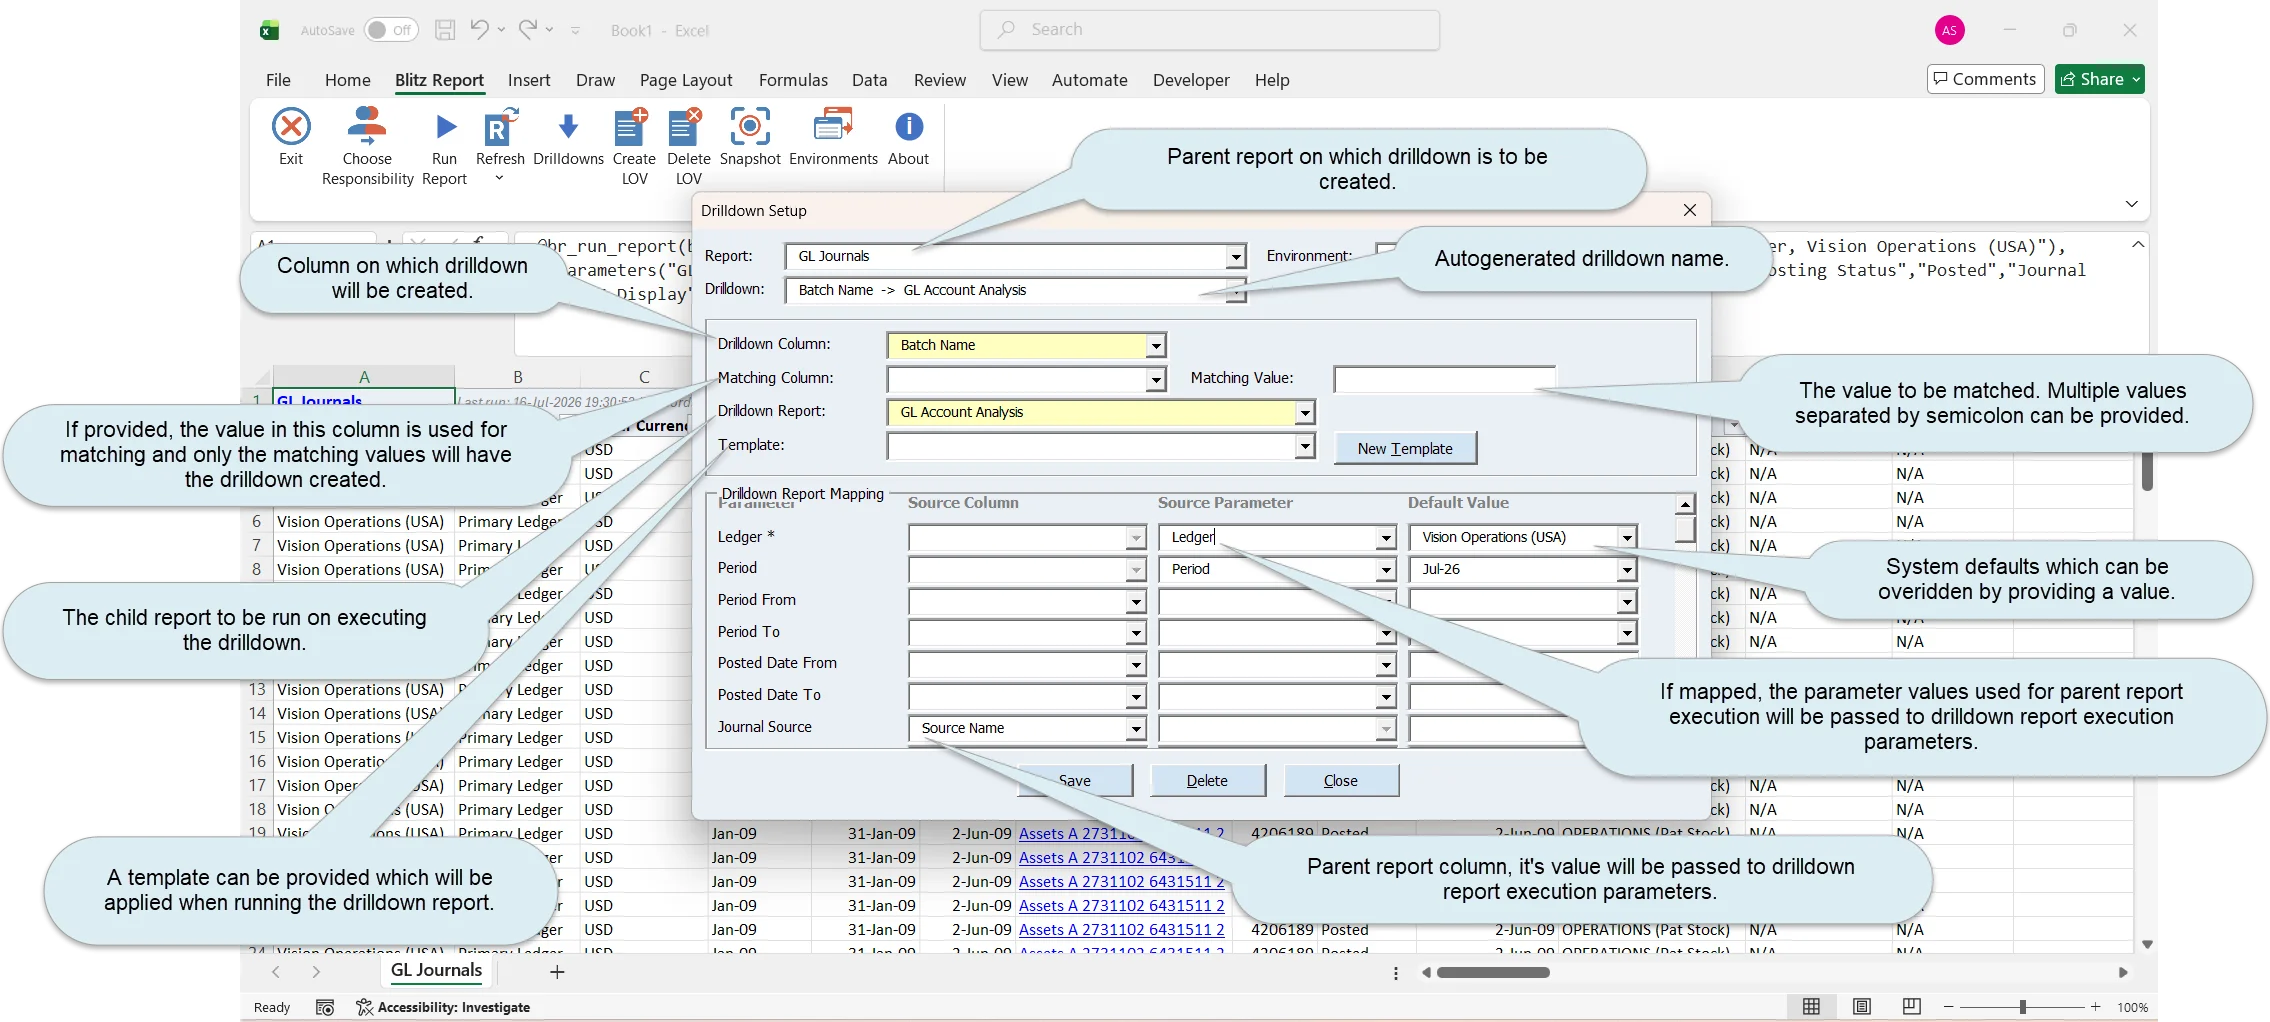Open the Comments pane button
This screenshot has width=2270, height=1022.
(1985, 79)
